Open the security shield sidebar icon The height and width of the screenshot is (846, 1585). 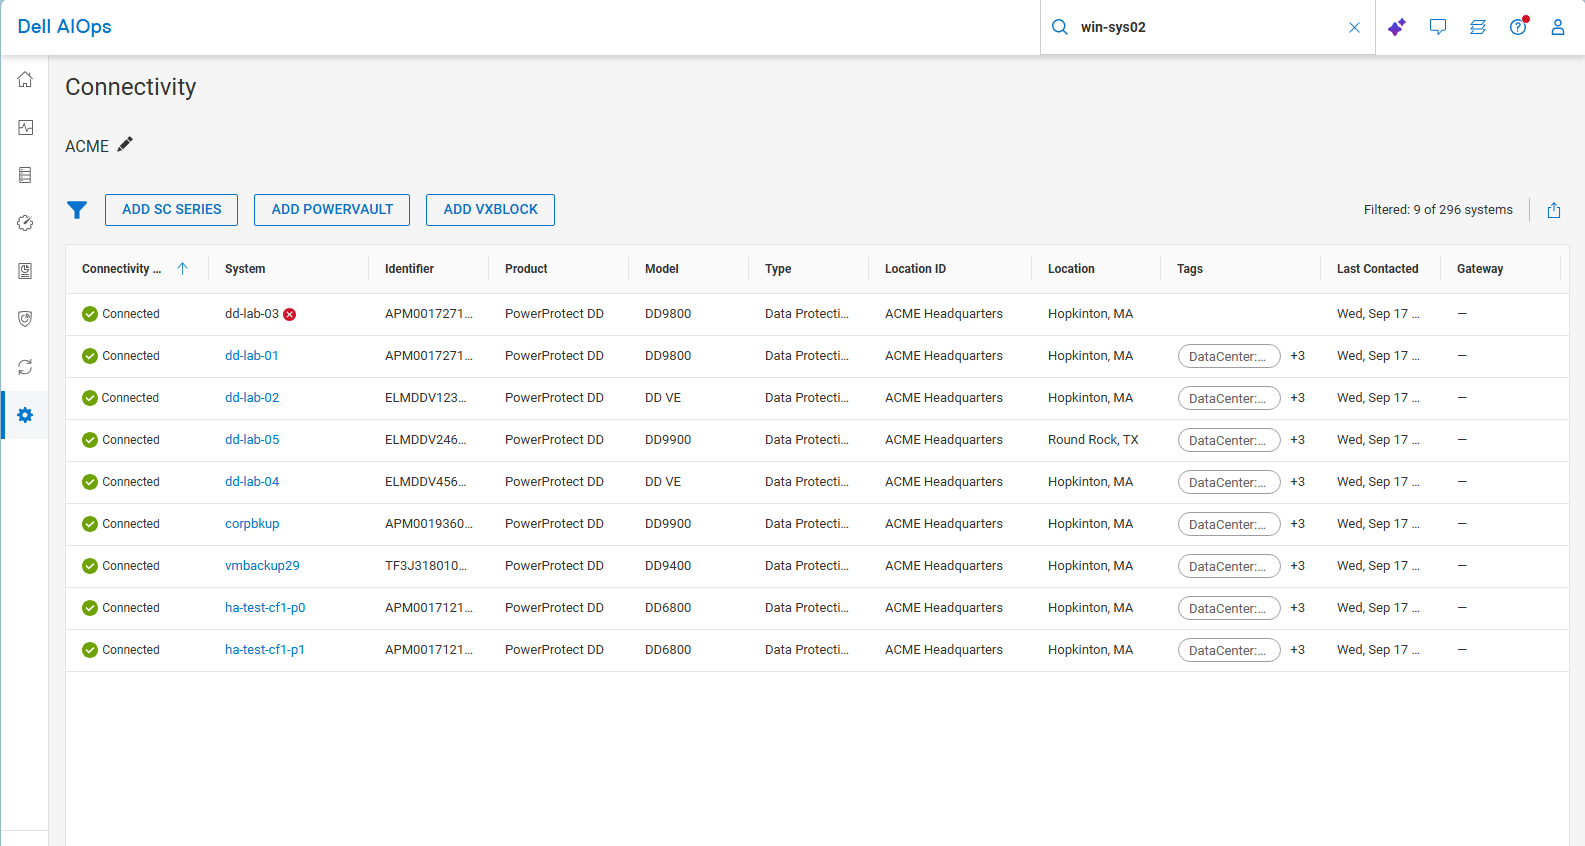tap(25, 319)
